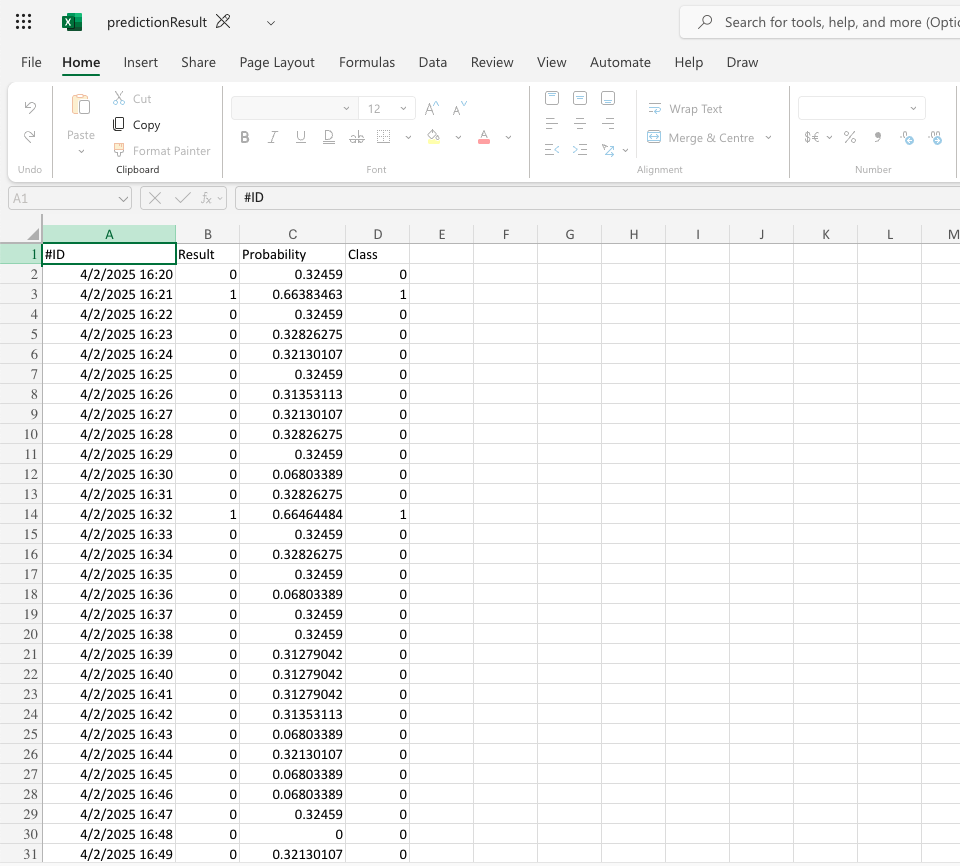Open the Name Box dropdown
Screen dimensions: 960x866
[x=122, y=197]
